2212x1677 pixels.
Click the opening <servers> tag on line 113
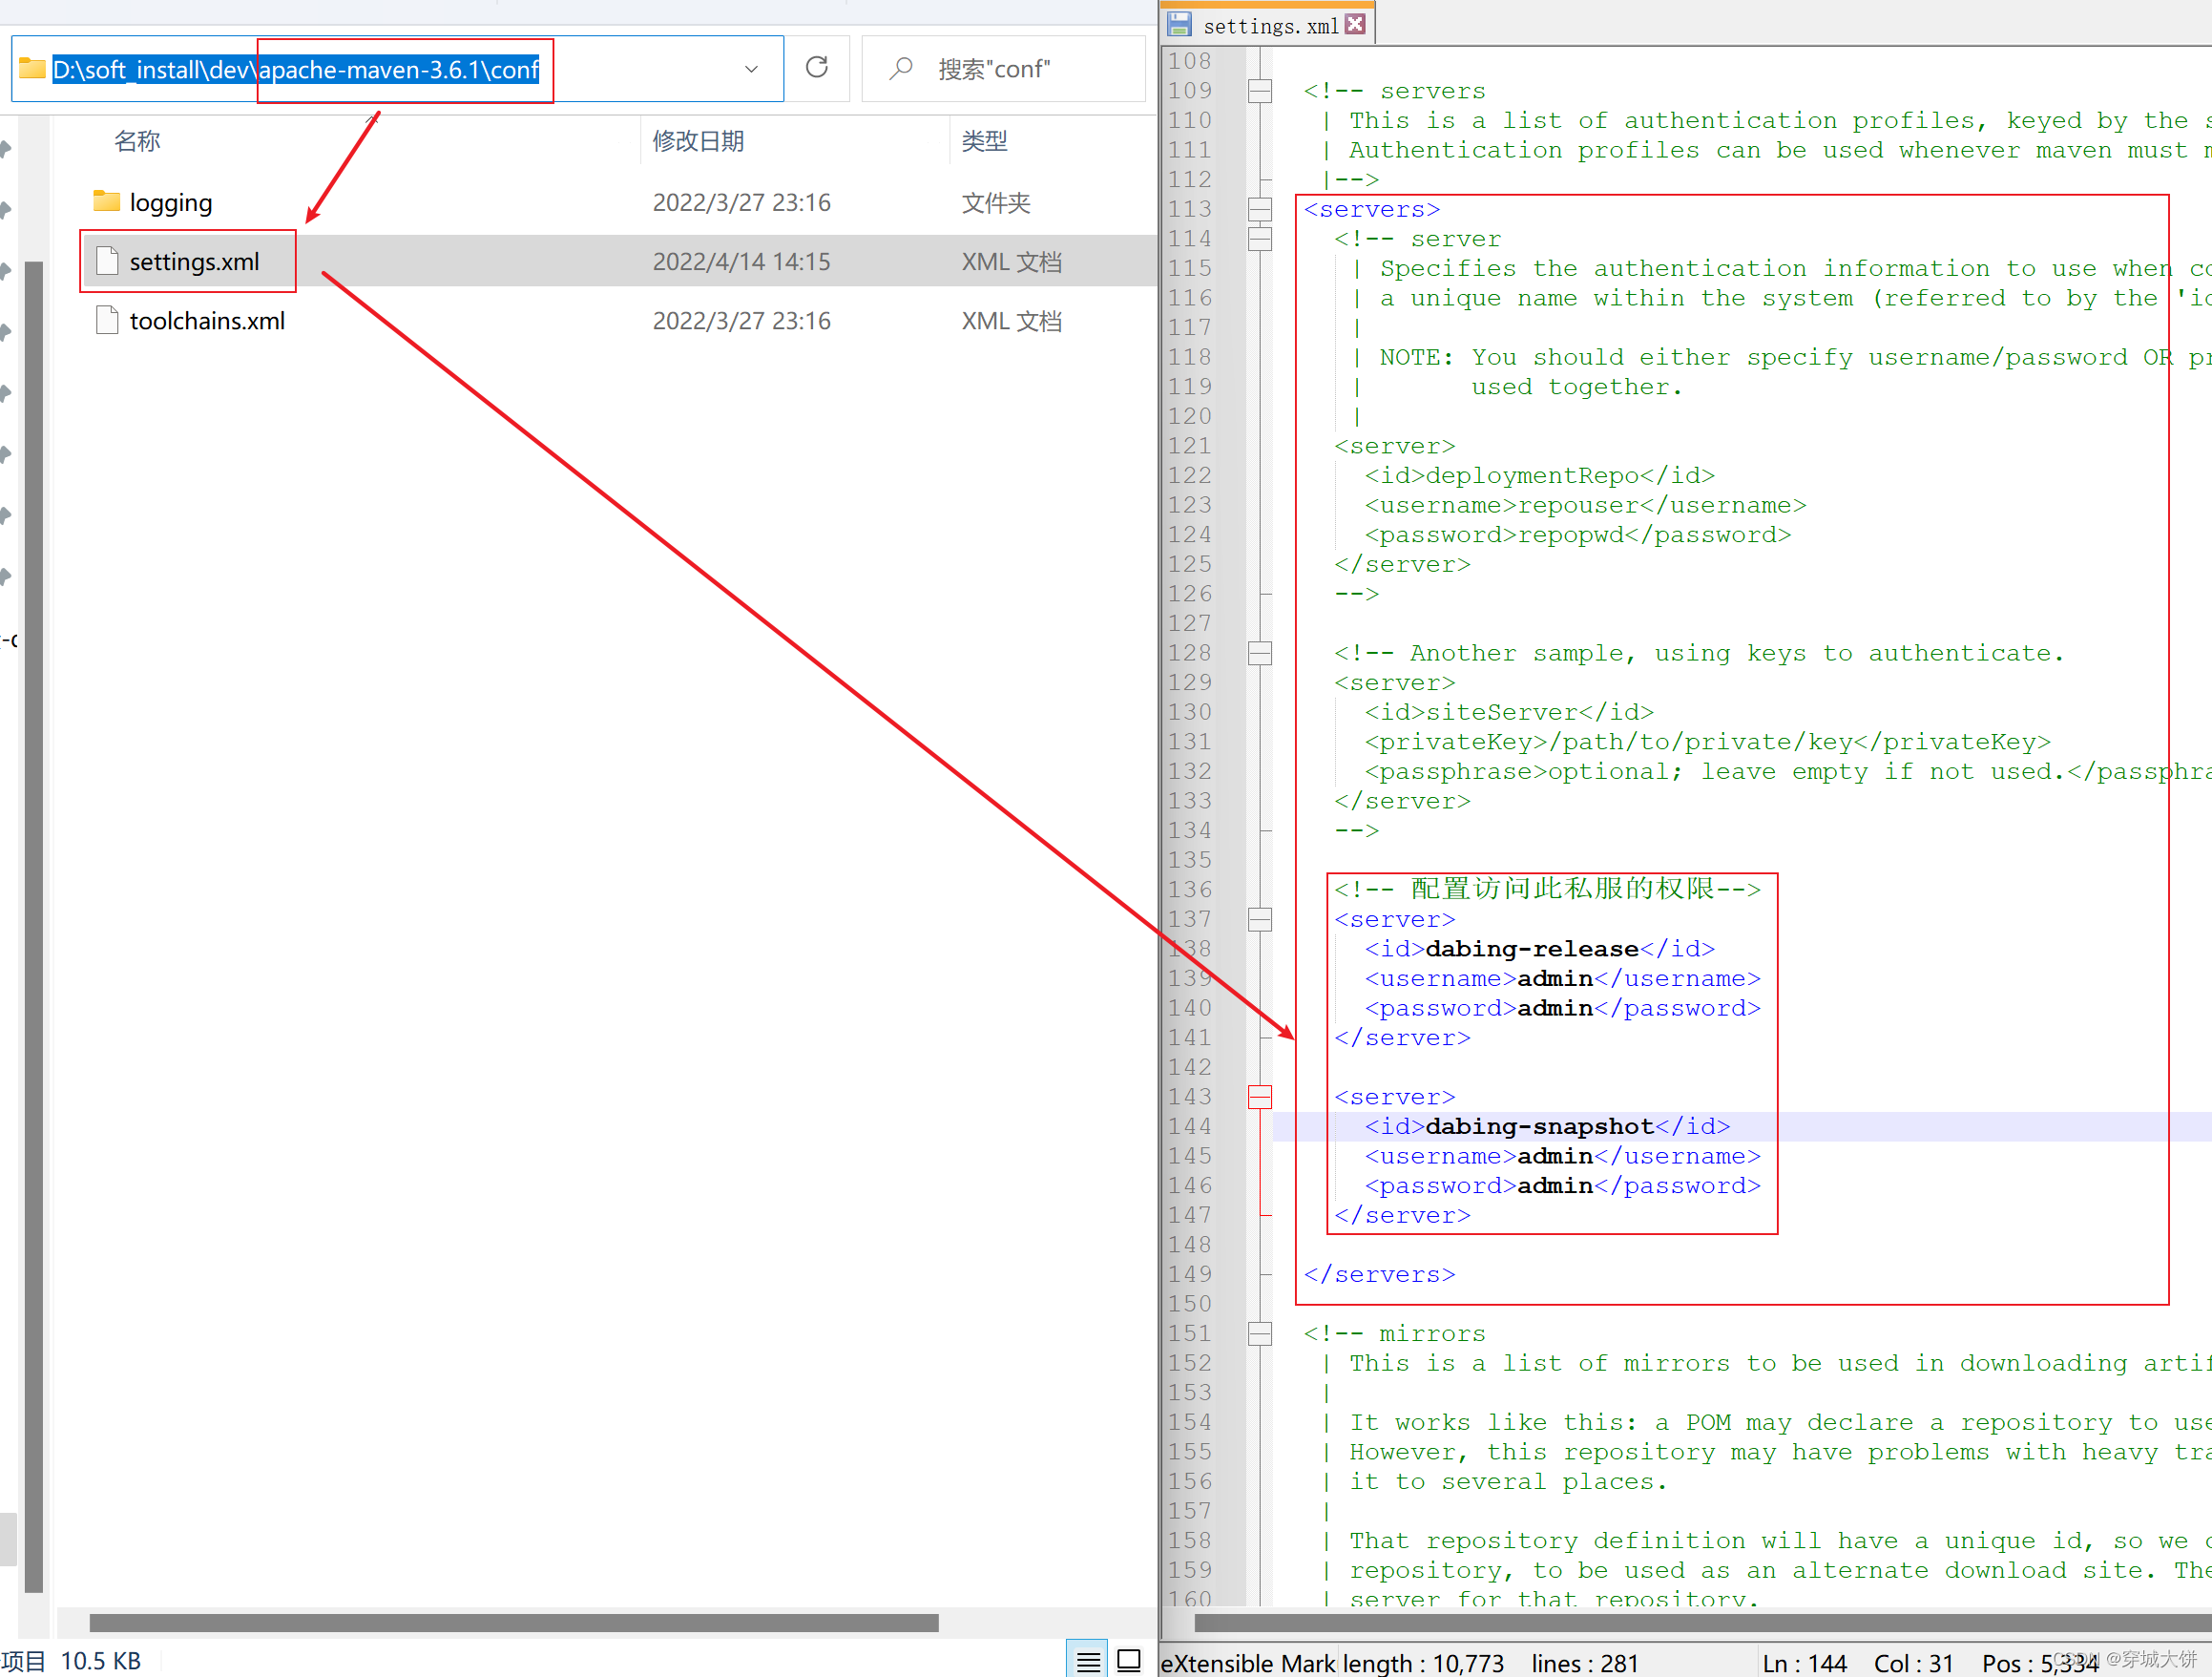click(x=1372, y=209)
